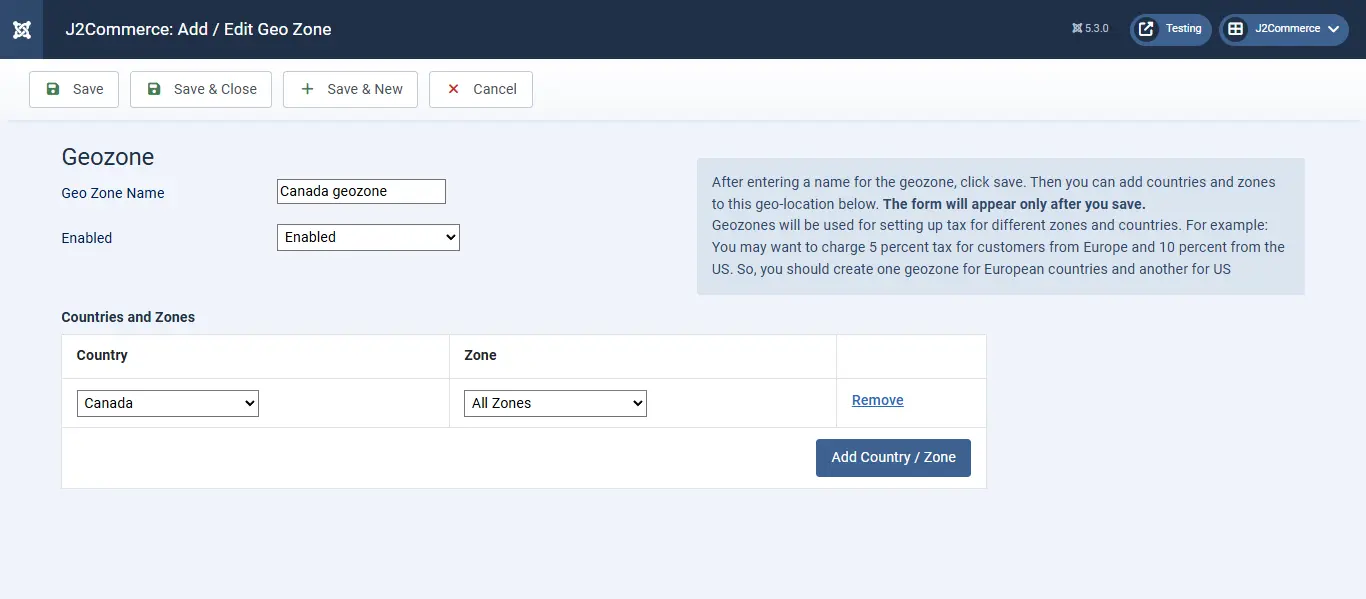This screenshot has height=599, width=1366.
Task: Click Add Country / Zone button
Action: (893, 457)
